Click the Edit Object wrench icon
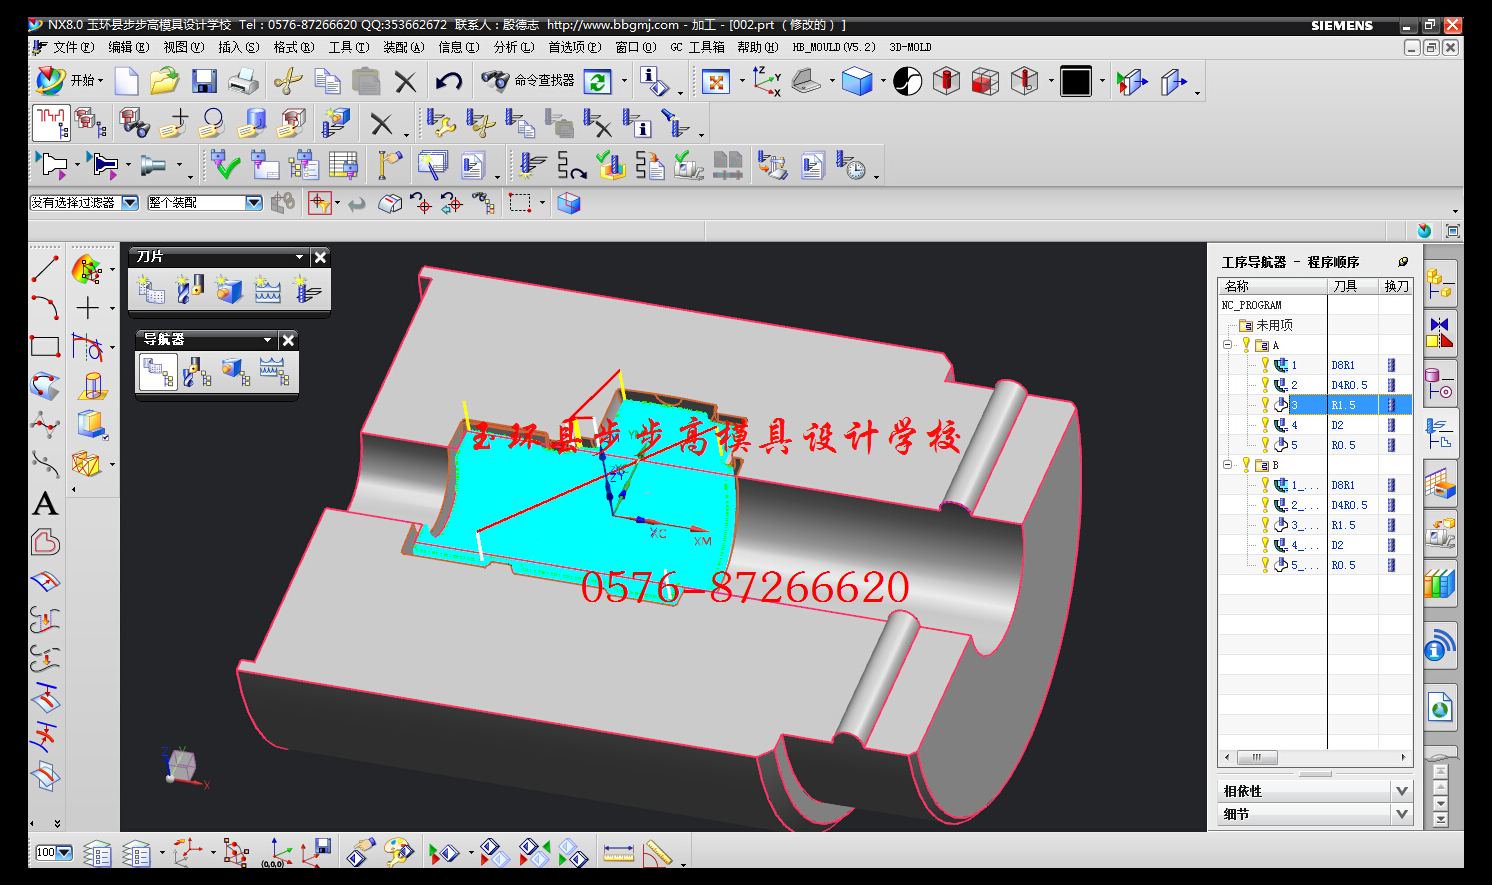Viewport: 1492px width, 885px height. pyautogui.click(x=440, y=124)
